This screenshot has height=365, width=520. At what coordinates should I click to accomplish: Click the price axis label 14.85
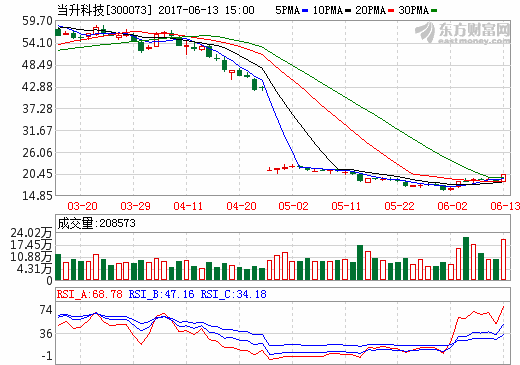(x=37, y=196)
